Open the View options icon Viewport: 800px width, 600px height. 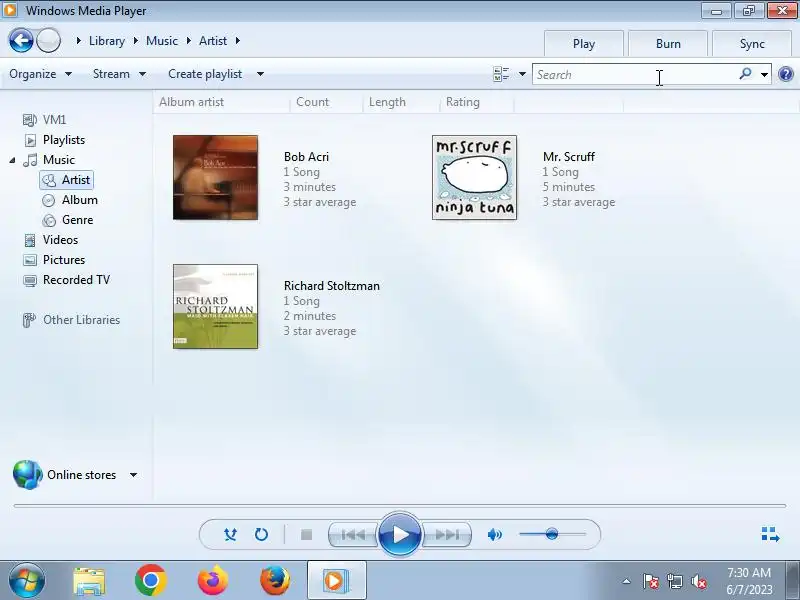[x=501, y=74]
